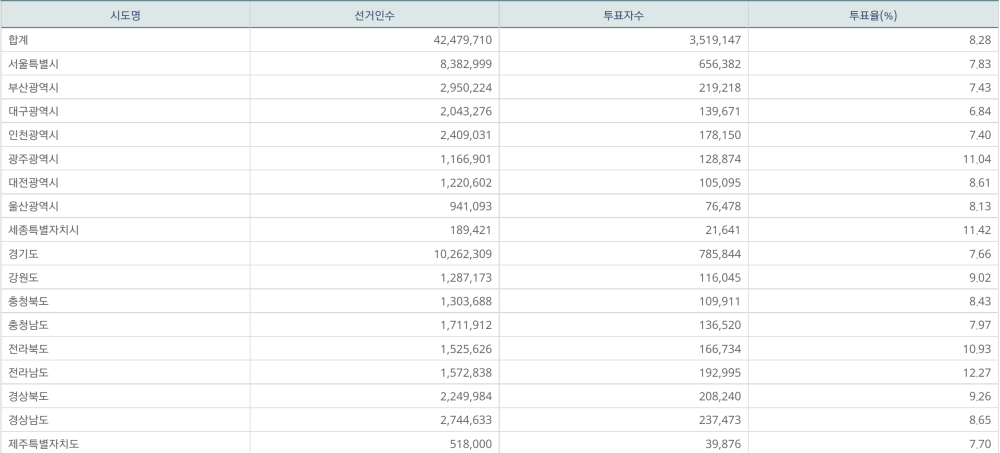
Task: Click the 시도명 column header
Action: tap(124, 15)
